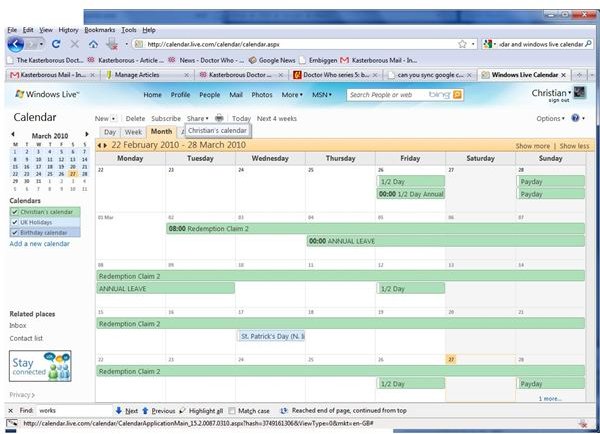Open the Options dropdown
This screenshot has width=600, height=434.
[x=550, y=119]
